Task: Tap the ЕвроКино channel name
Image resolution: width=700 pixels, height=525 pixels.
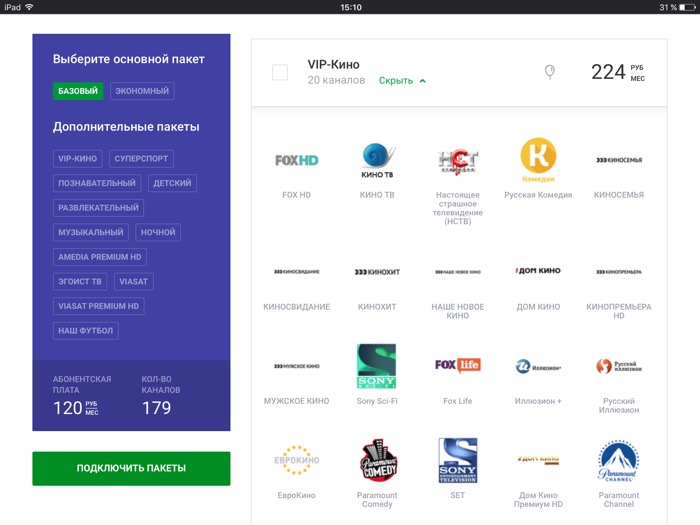Action: [x=296, y=495]
